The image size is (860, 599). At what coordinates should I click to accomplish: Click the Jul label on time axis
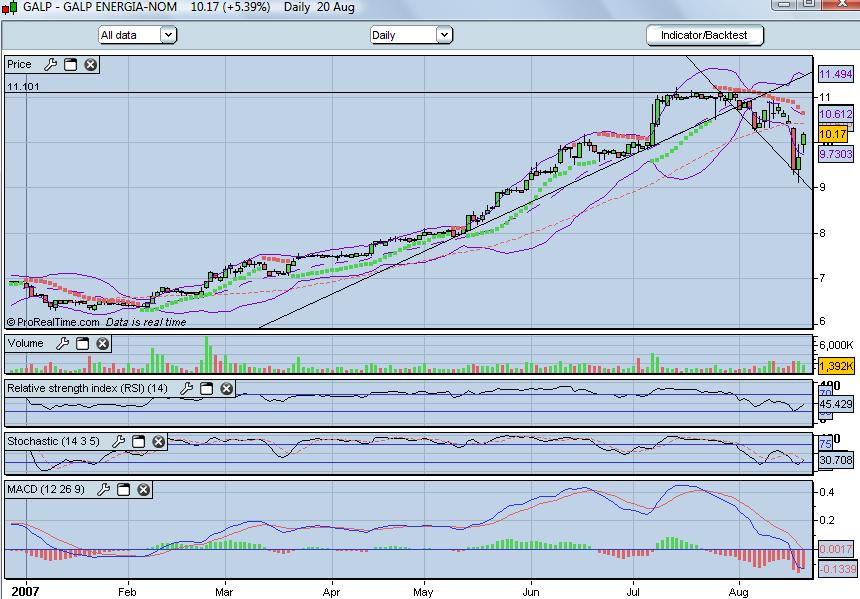point(633,592)
